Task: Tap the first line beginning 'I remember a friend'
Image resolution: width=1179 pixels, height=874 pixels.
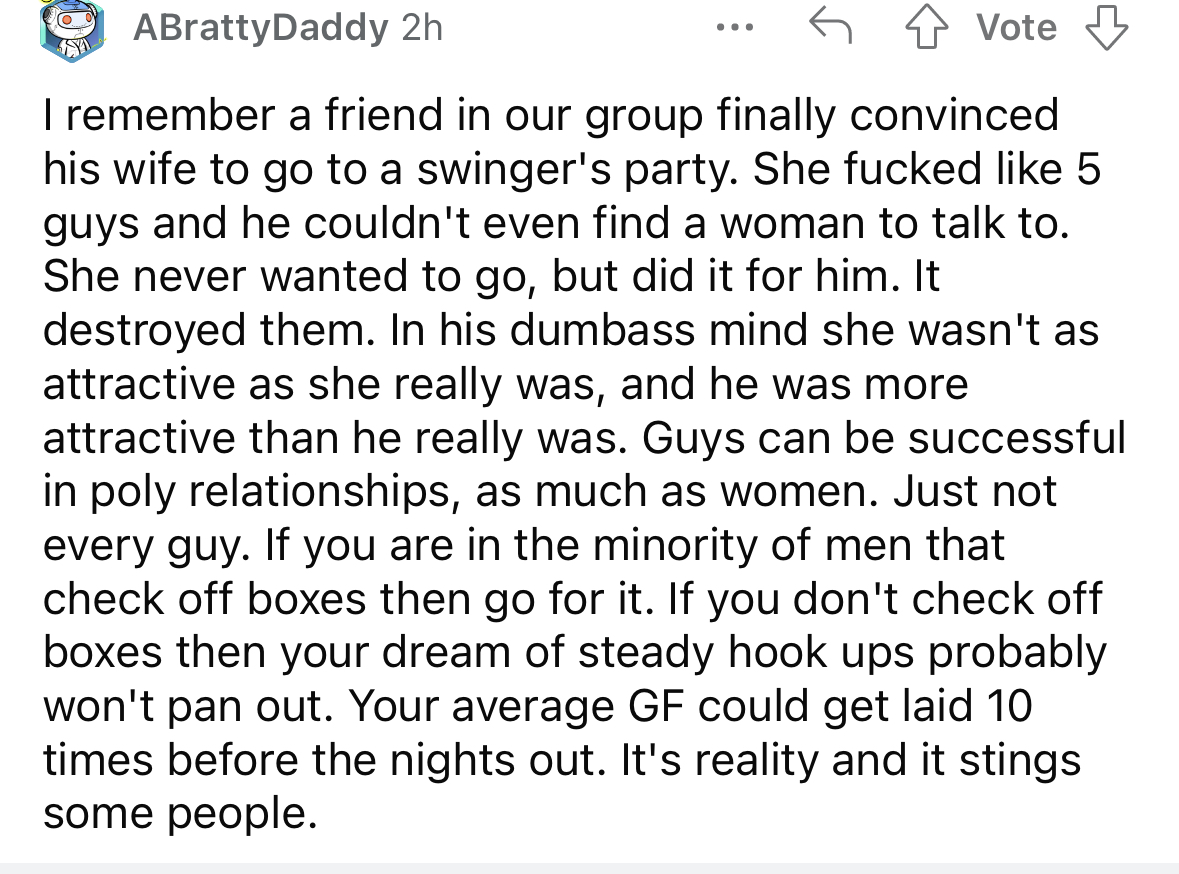Action: click(551, 116)
